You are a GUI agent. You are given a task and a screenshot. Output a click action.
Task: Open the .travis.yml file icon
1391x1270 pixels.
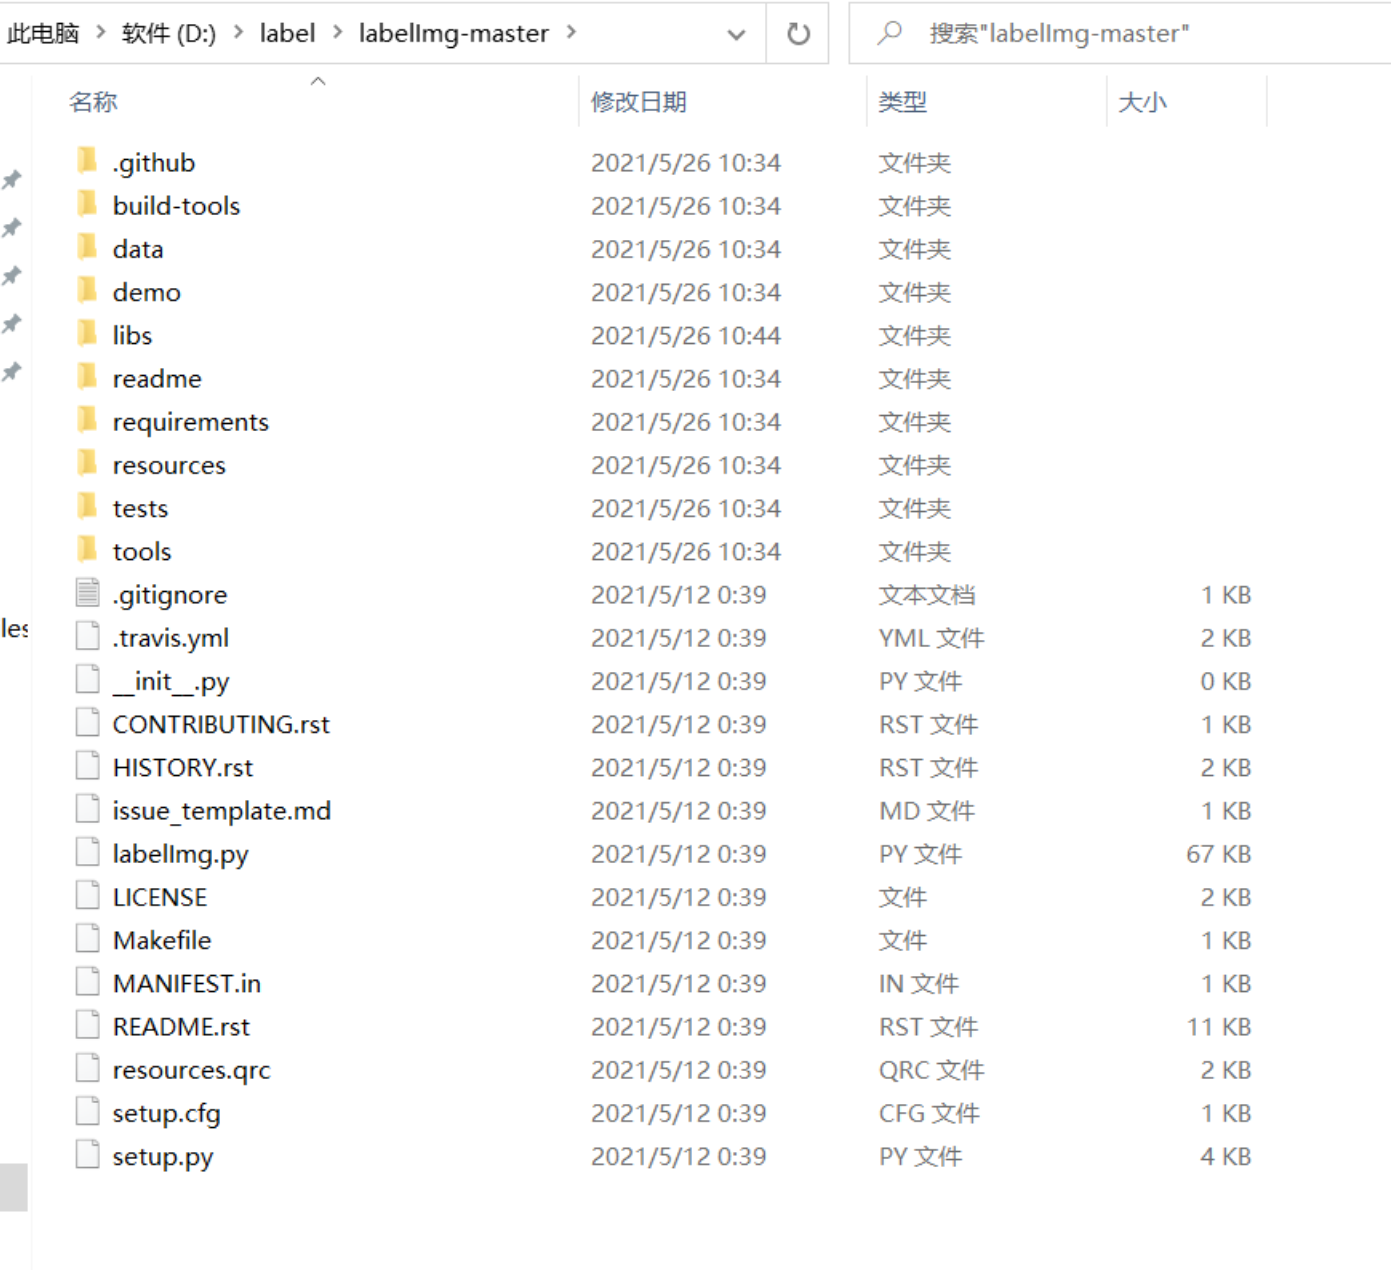click(87, 635)
